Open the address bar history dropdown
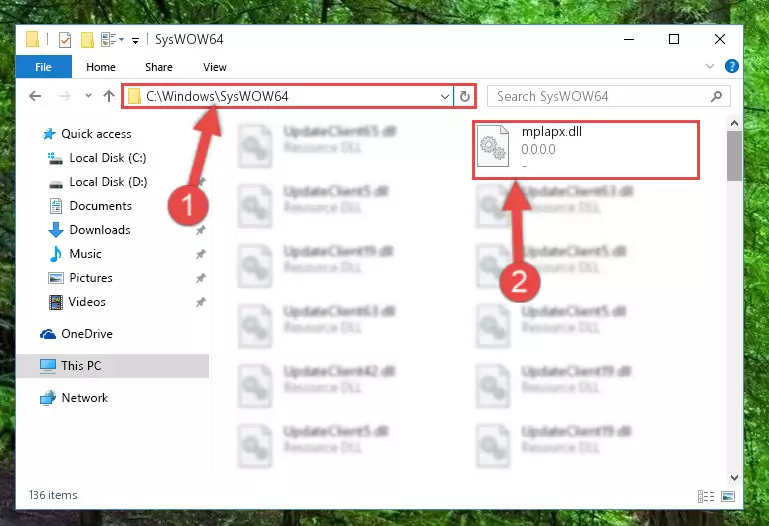Image resolution: width=769 pixels, height=526 pixels. click(x=444, y=97)
